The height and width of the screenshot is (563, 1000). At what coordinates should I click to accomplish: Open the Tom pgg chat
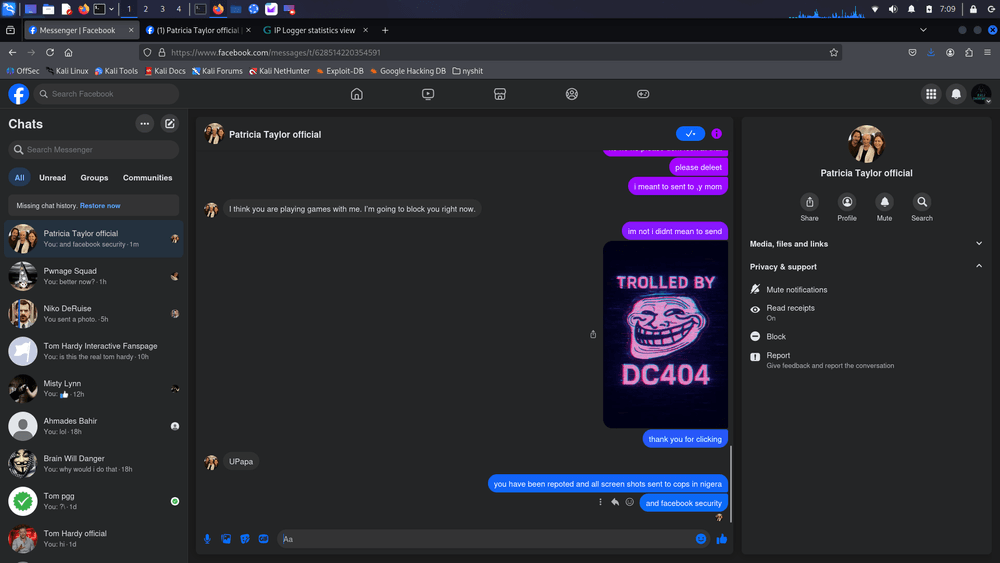[x=94, y=501]
